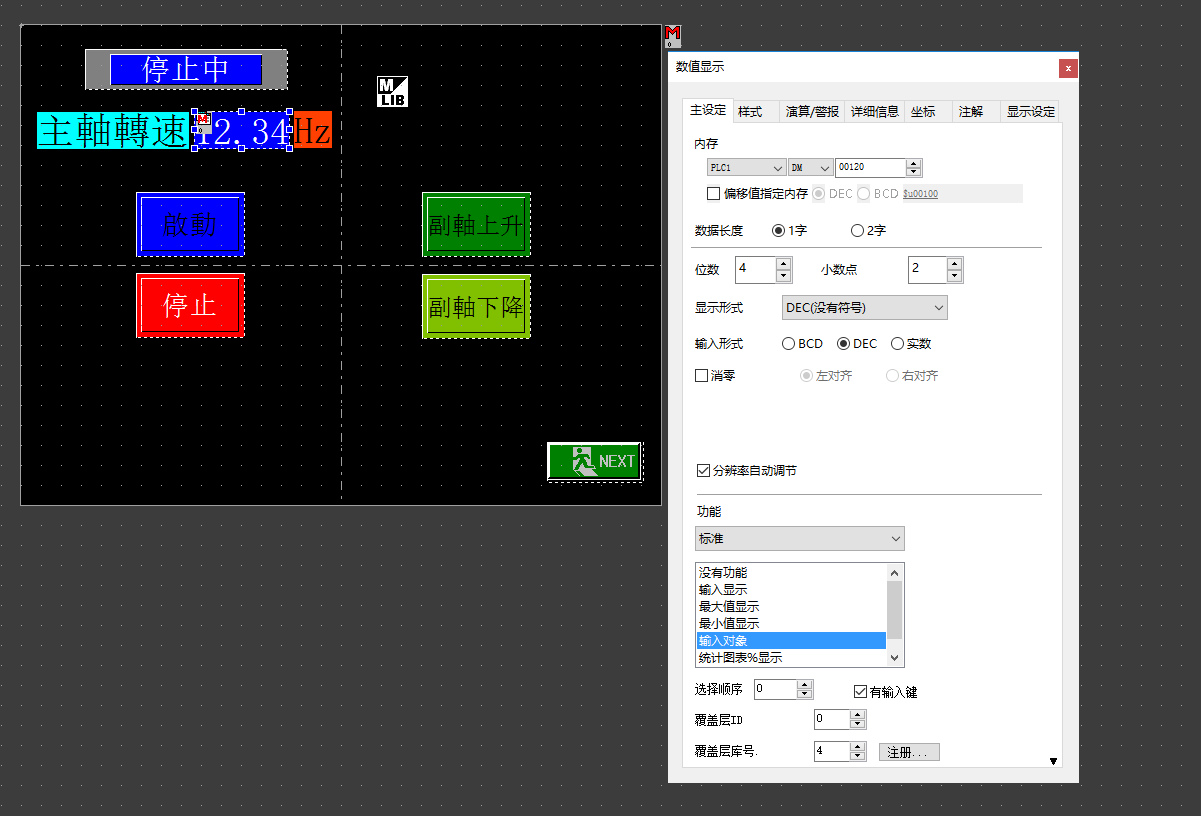Open the 显示形式 DEC dropdown
This screenshot has width=1201, height=816.
tap(864, 308)
